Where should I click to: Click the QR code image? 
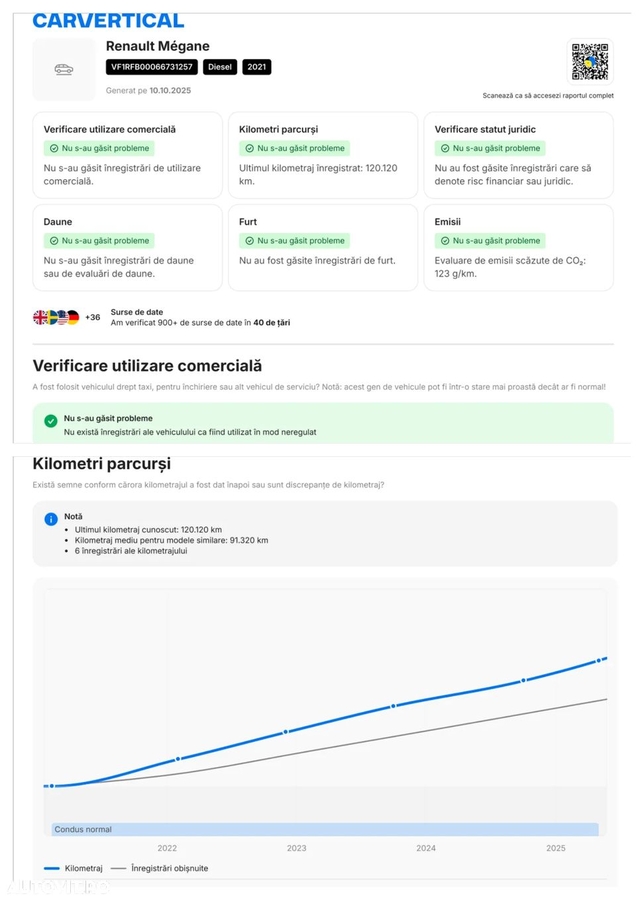click(x=589, y=62)
